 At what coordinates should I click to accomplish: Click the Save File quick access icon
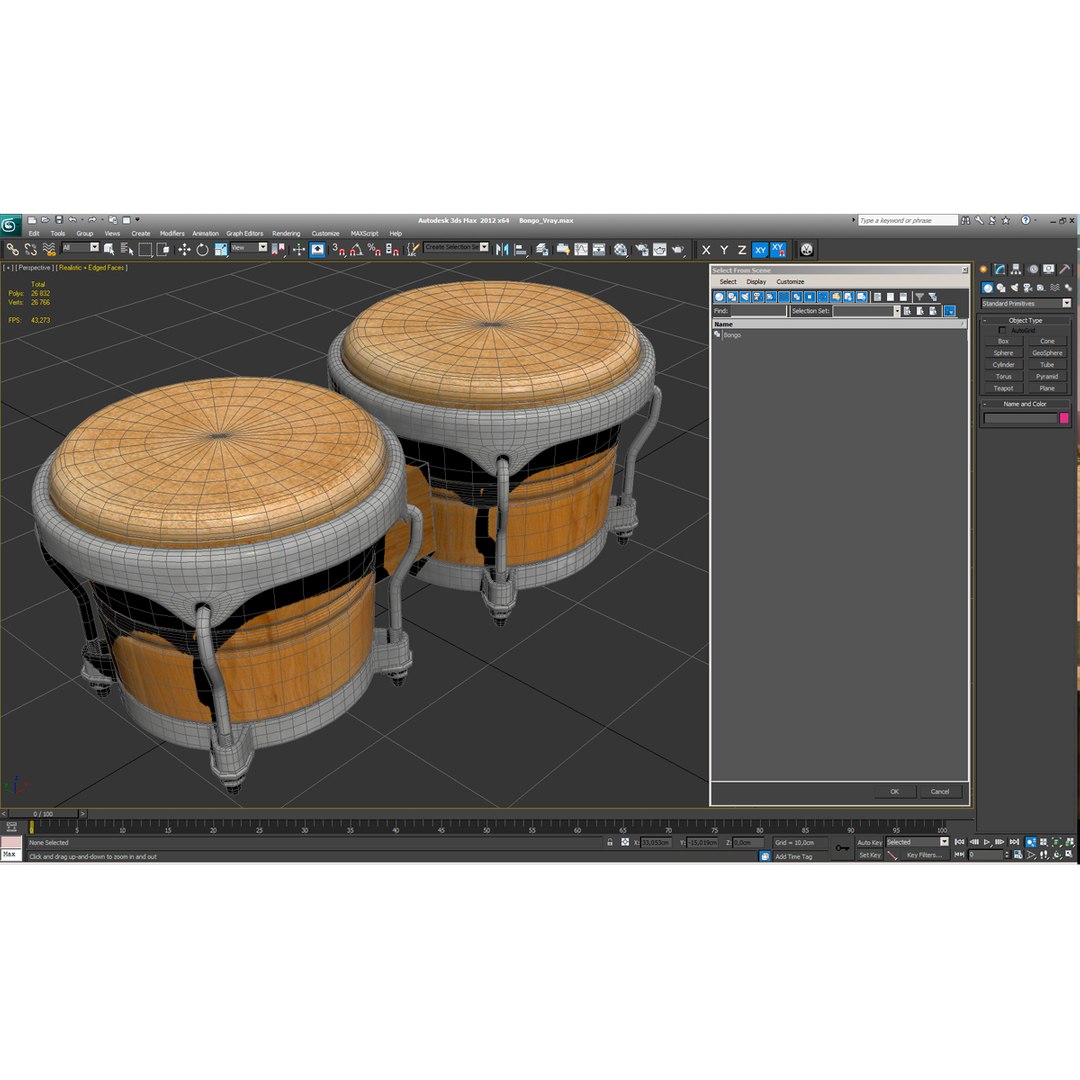[59, 220]
